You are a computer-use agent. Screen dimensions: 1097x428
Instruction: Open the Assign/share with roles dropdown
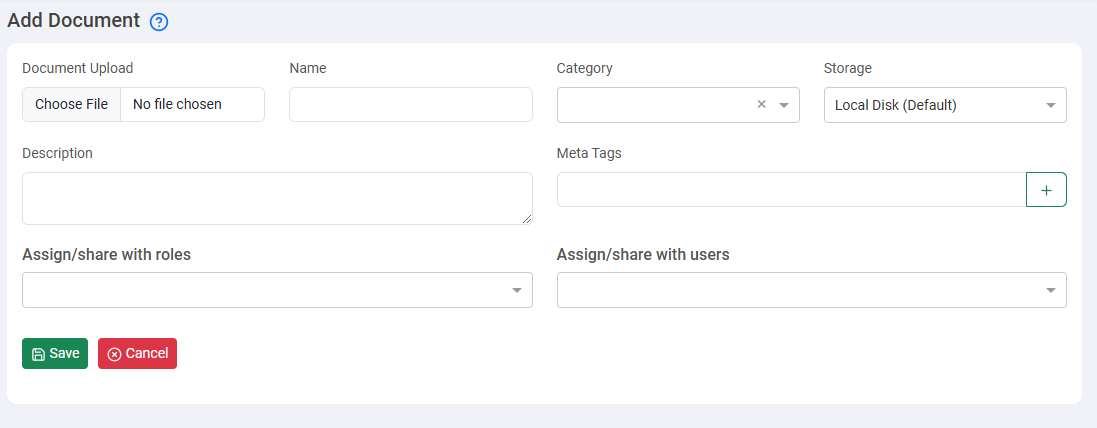(x=276, y=290)
